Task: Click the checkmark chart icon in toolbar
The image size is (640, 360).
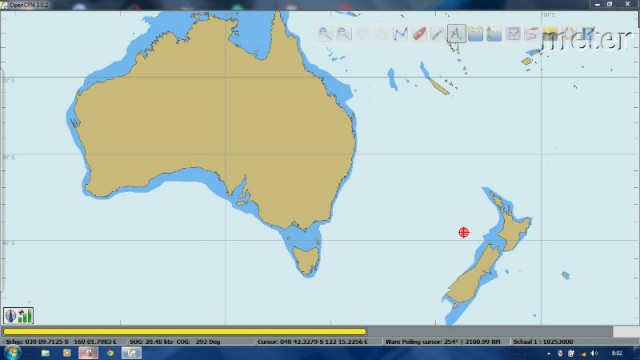Action: tap(513, 33)
